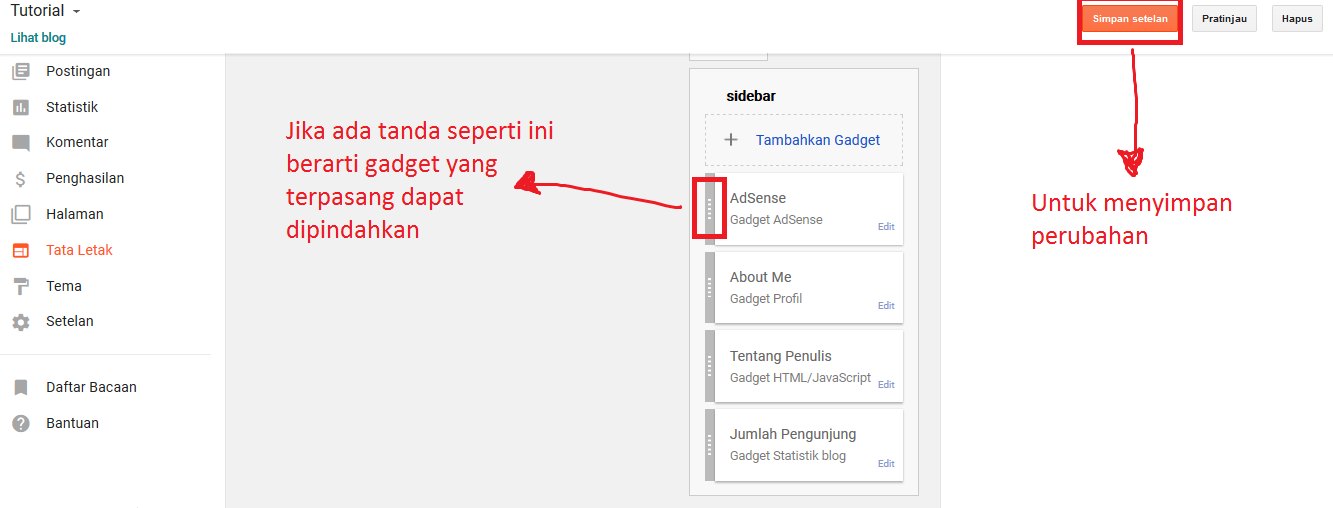Open the Lihat blog link
This screenshot has width=1333, height=508.
click(38, 38)
